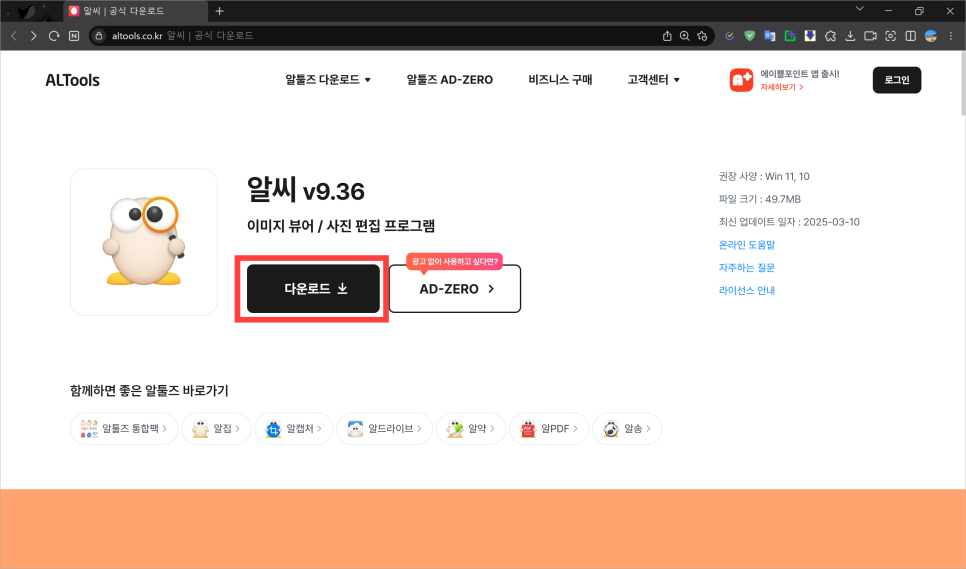Screen dimensions: 966x569
Task: Select the 알씨 공식 다운로드 tab
Action: [136, 10]
